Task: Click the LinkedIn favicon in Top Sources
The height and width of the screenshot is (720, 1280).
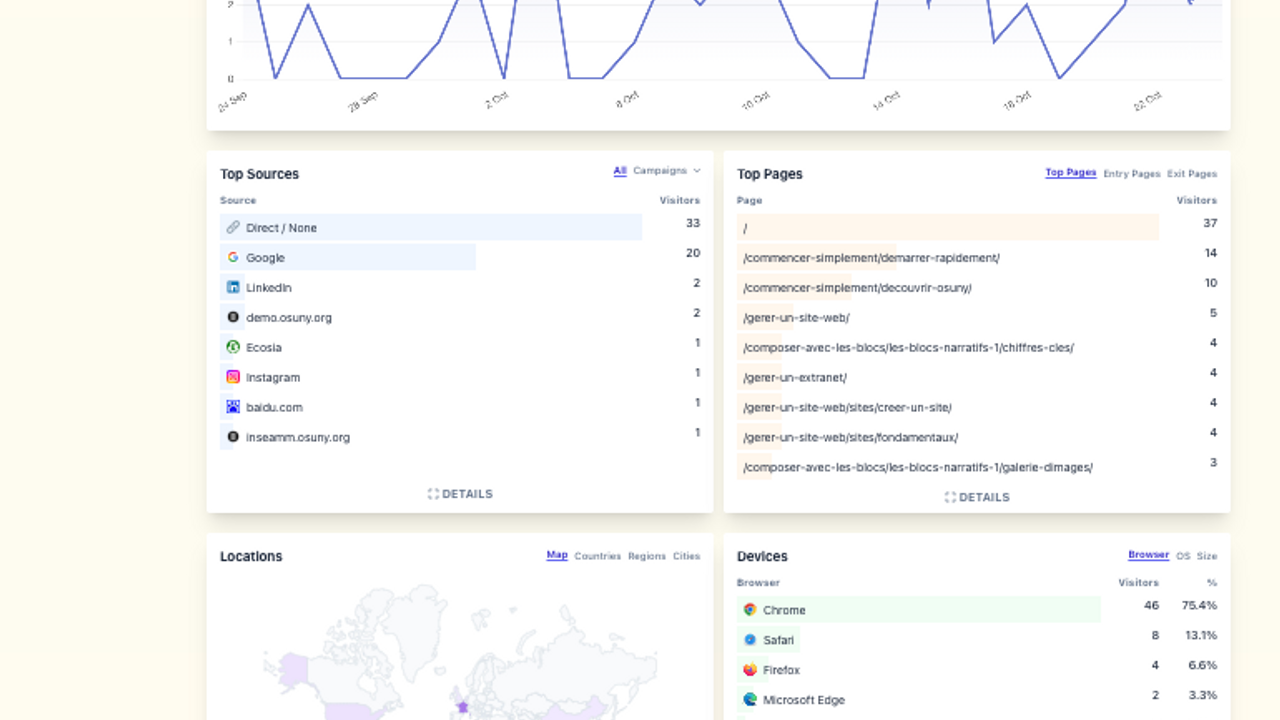Action: coord(233,287)
